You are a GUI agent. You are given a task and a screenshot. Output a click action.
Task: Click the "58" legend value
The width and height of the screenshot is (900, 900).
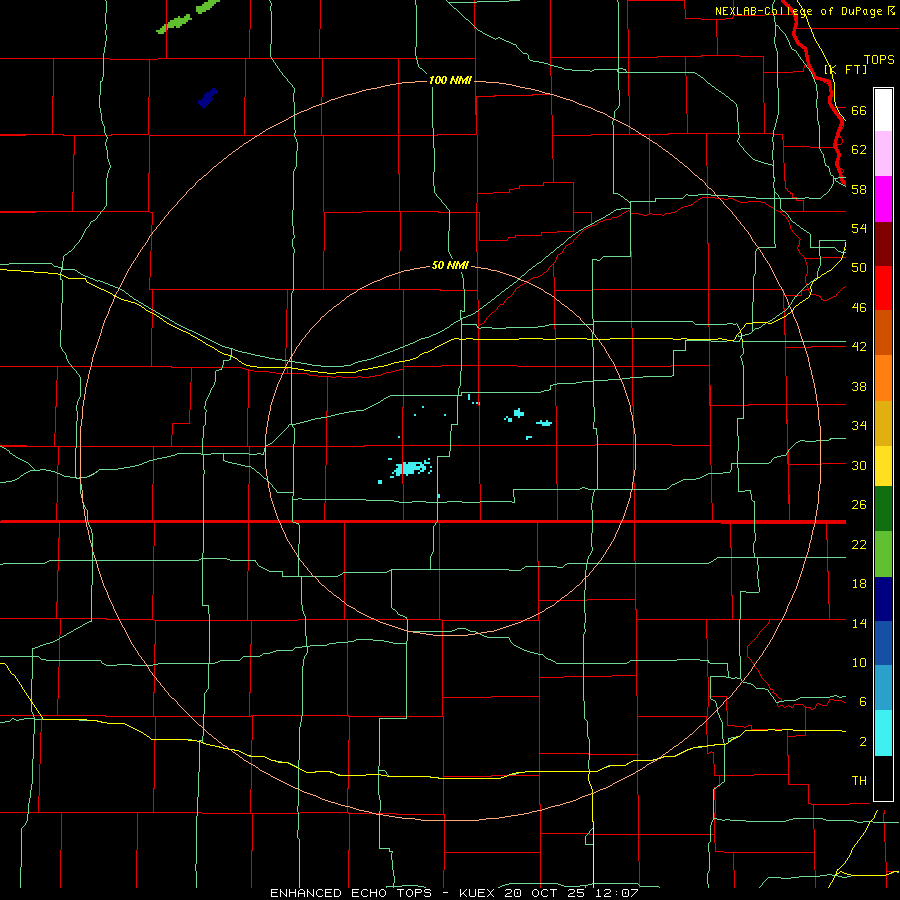click(859, 189)
